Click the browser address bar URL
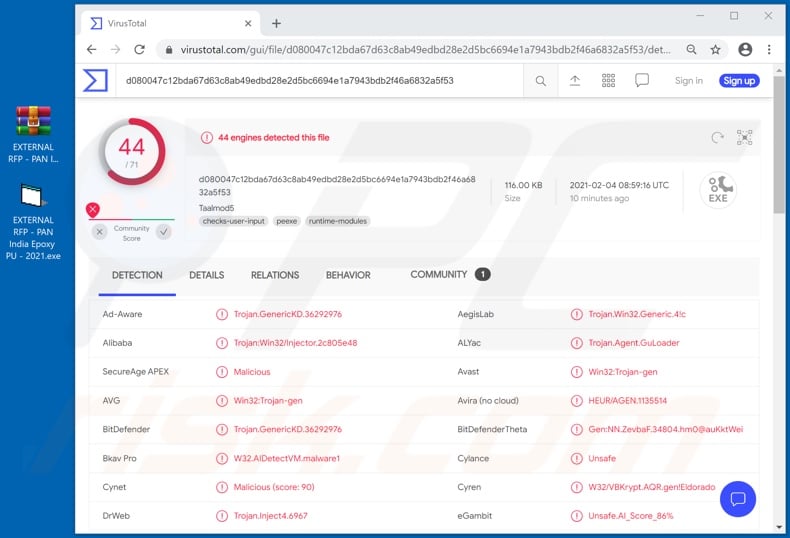 pyautogui.click(x=425, y=49)
